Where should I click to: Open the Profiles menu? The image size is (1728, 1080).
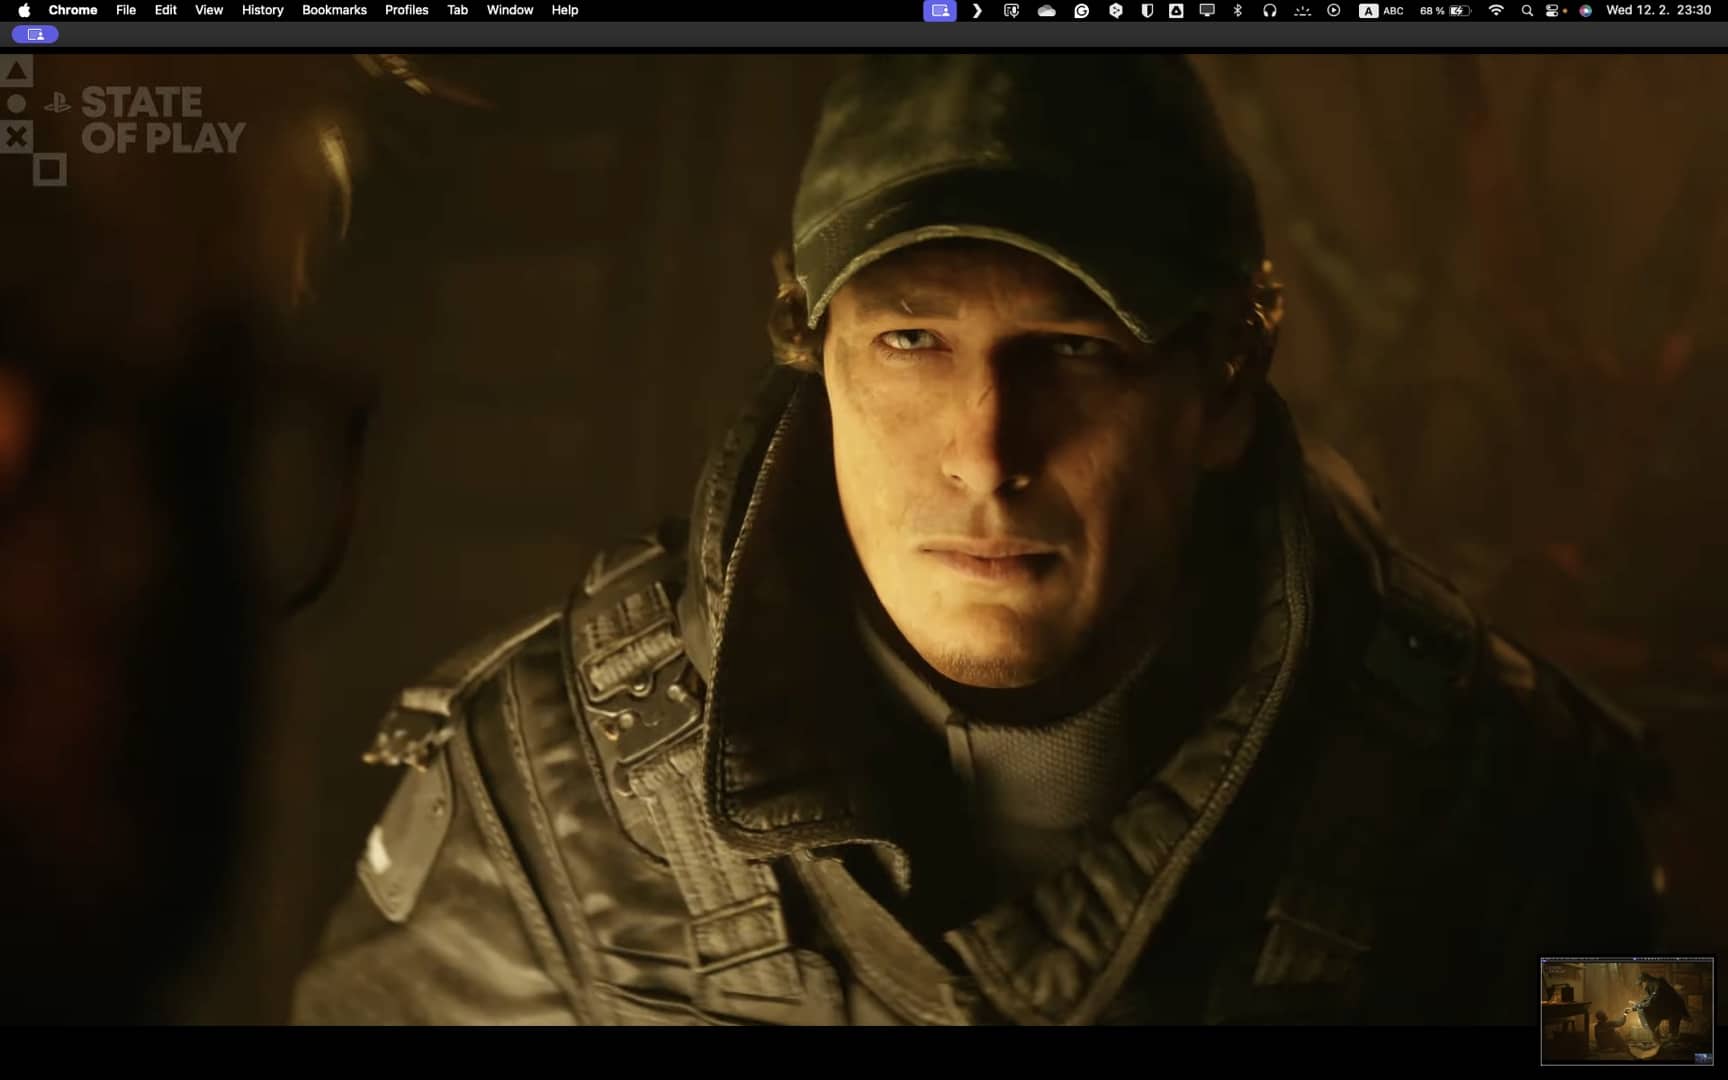click(407, 10)
